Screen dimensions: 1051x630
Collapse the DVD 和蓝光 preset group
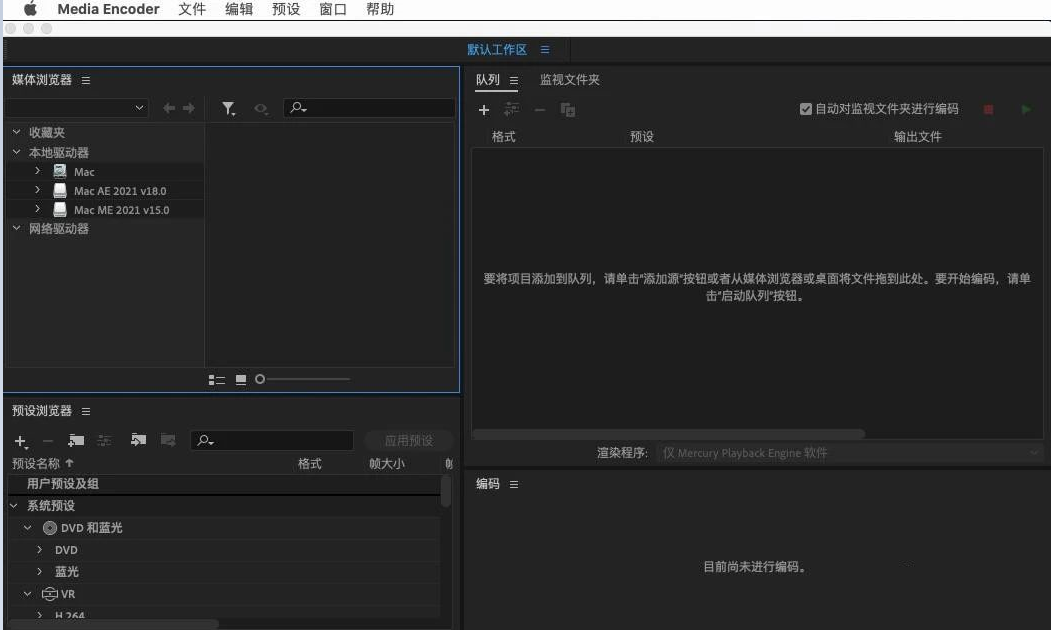28,527
